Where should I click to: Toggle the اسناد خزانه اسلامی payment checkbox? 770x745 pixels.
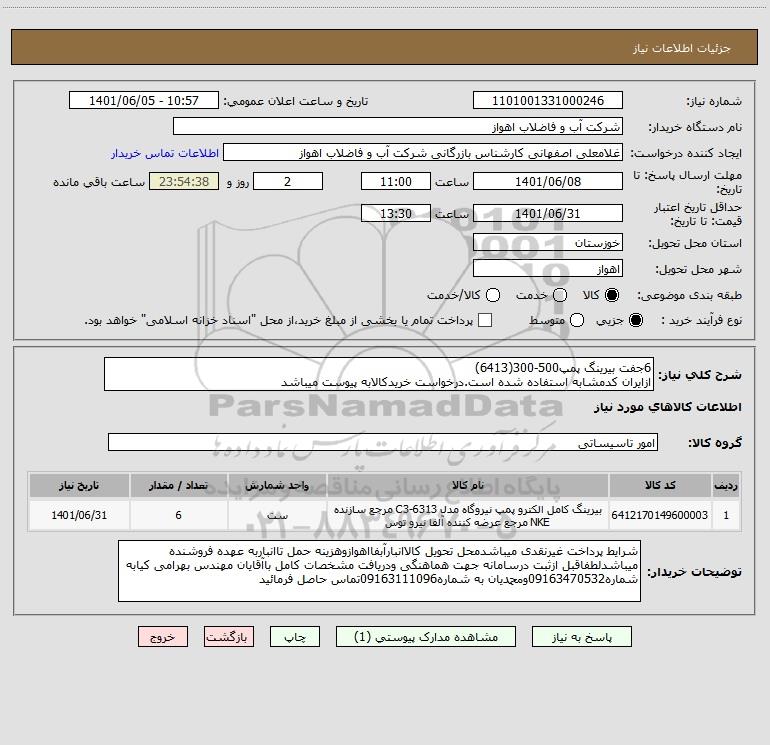485,320
